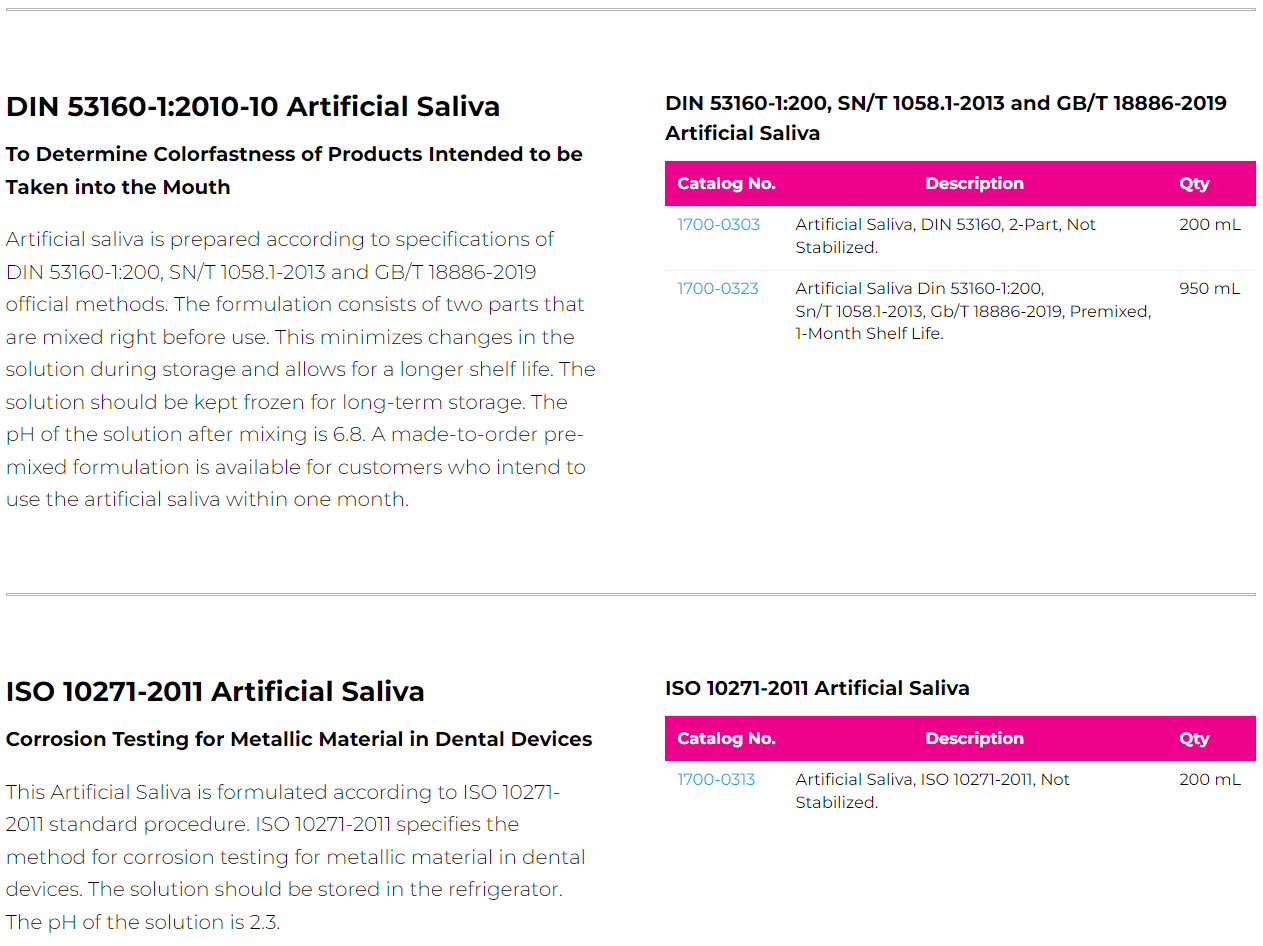Screen dimensions: 1263x946
Task: Open catalog number link 1700-0313
Action: (716, 780)
